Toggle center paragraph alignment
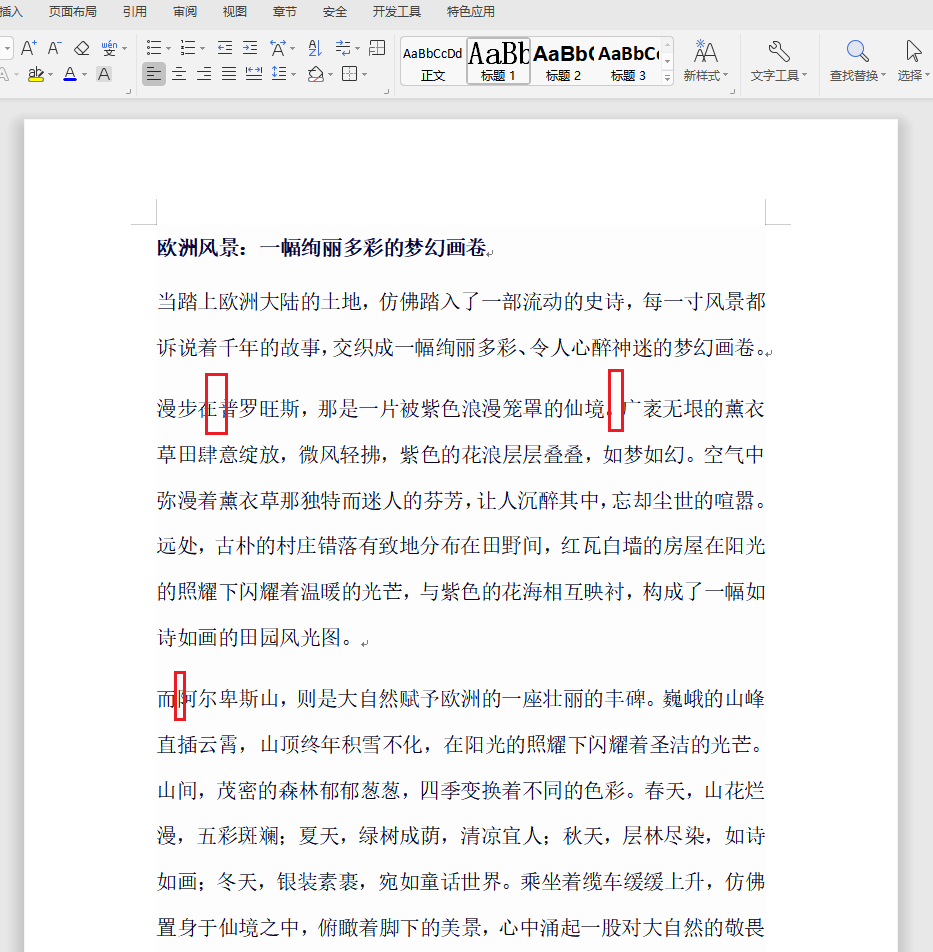The width and height of the screenshot is (933, 952). click(180, 75)
